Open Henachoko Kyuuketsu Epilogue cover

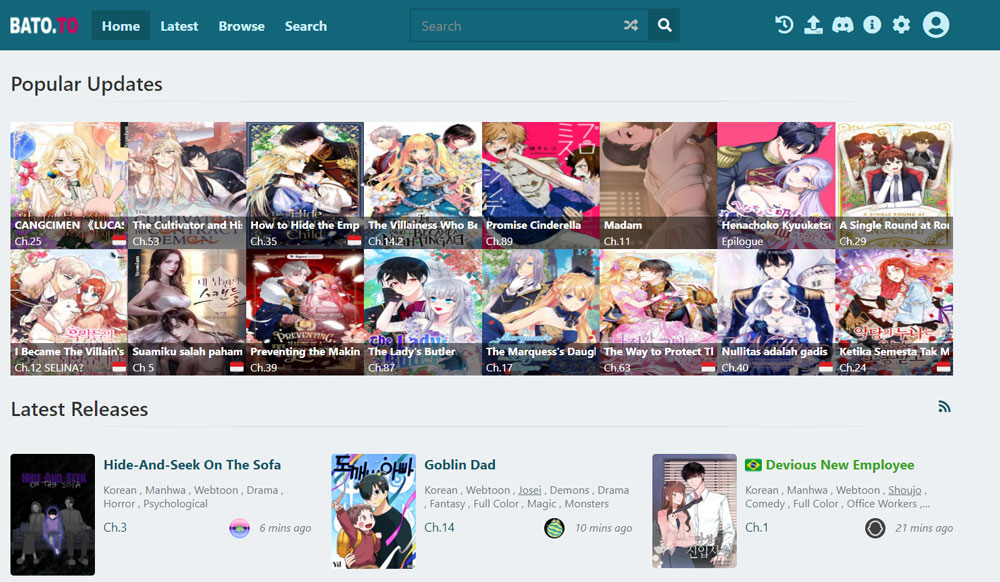pyautogui.click(x=776, y=185)
